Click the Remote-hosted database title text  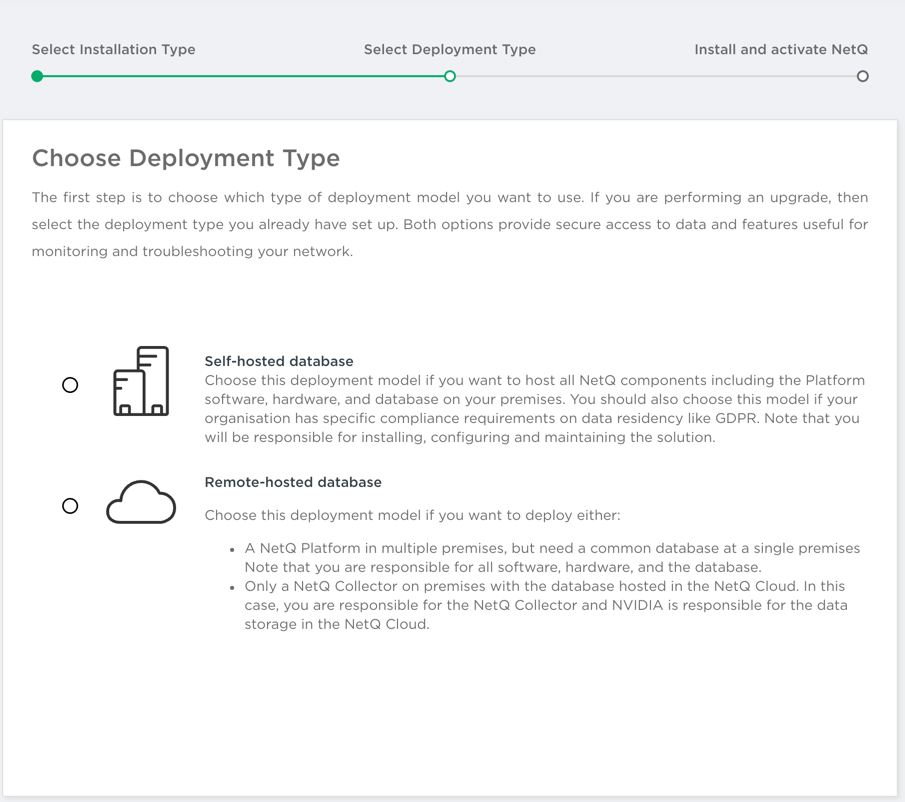[293, 482]
